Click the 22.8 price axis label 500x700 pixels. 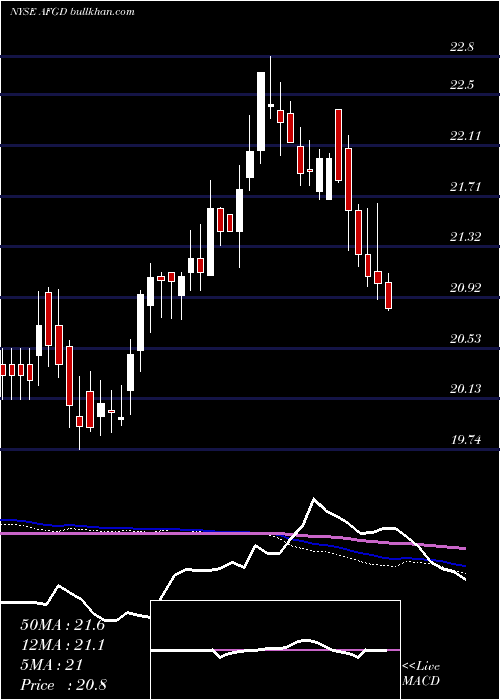pyautogui.click(x=462, y=47)
